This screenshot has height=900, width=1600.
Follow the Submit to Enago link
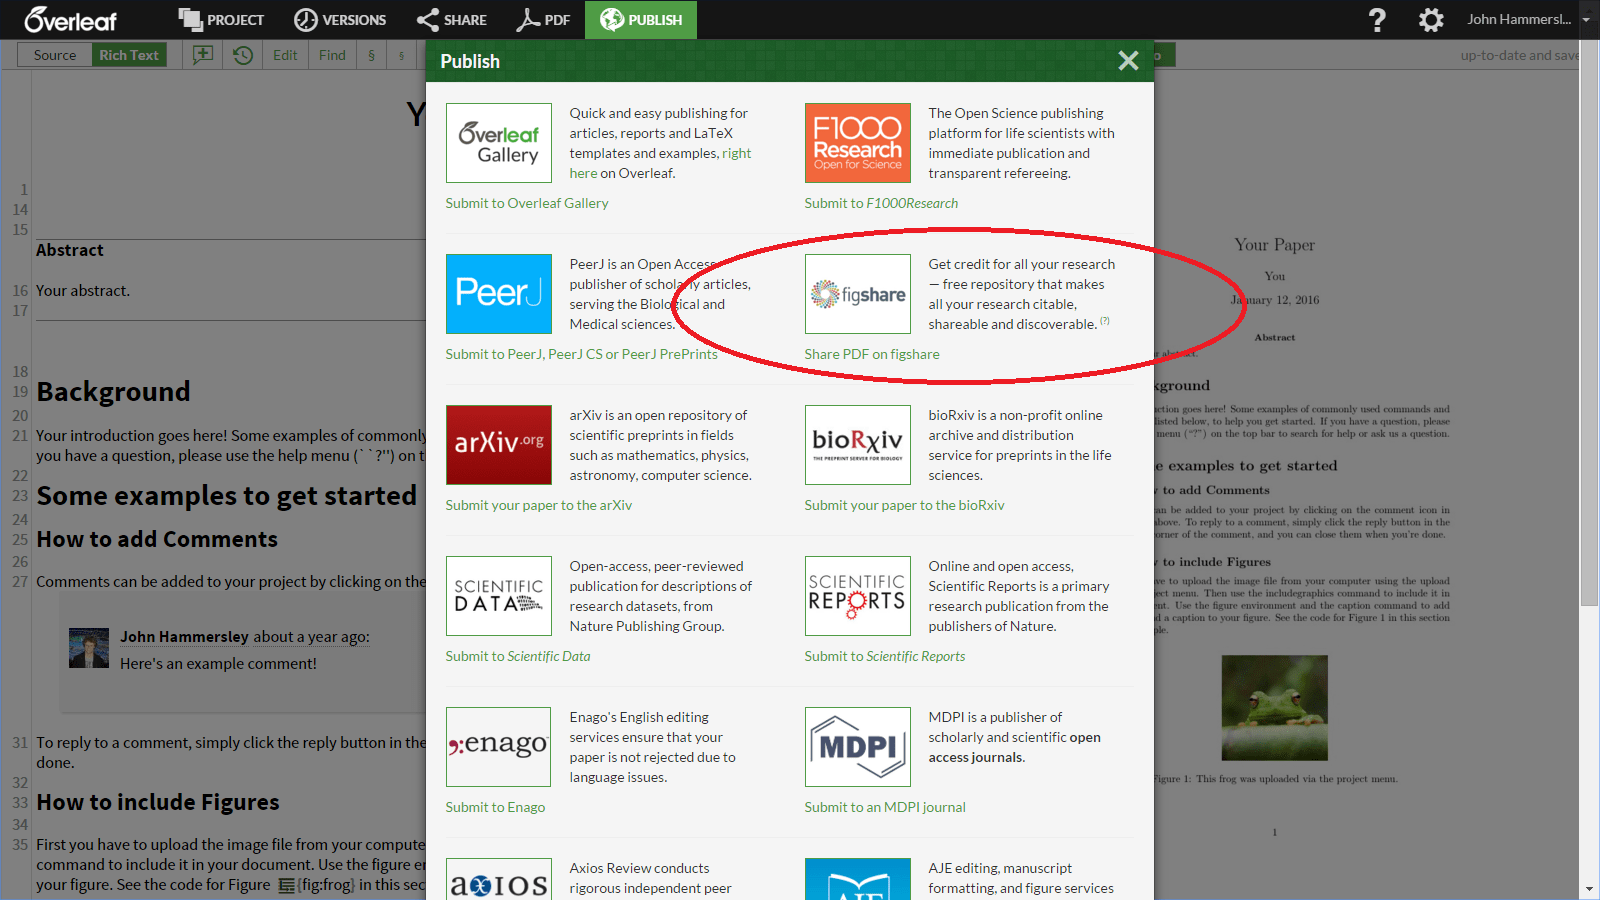pos(496,807)
